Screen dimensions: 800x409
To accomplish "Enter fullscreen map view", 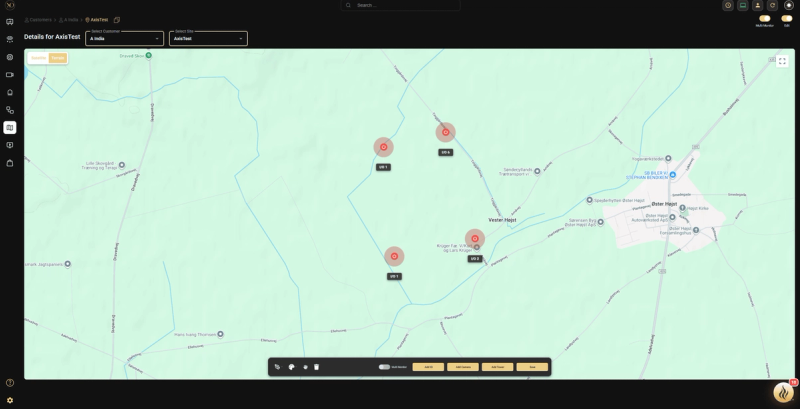I will coord(782,61).
